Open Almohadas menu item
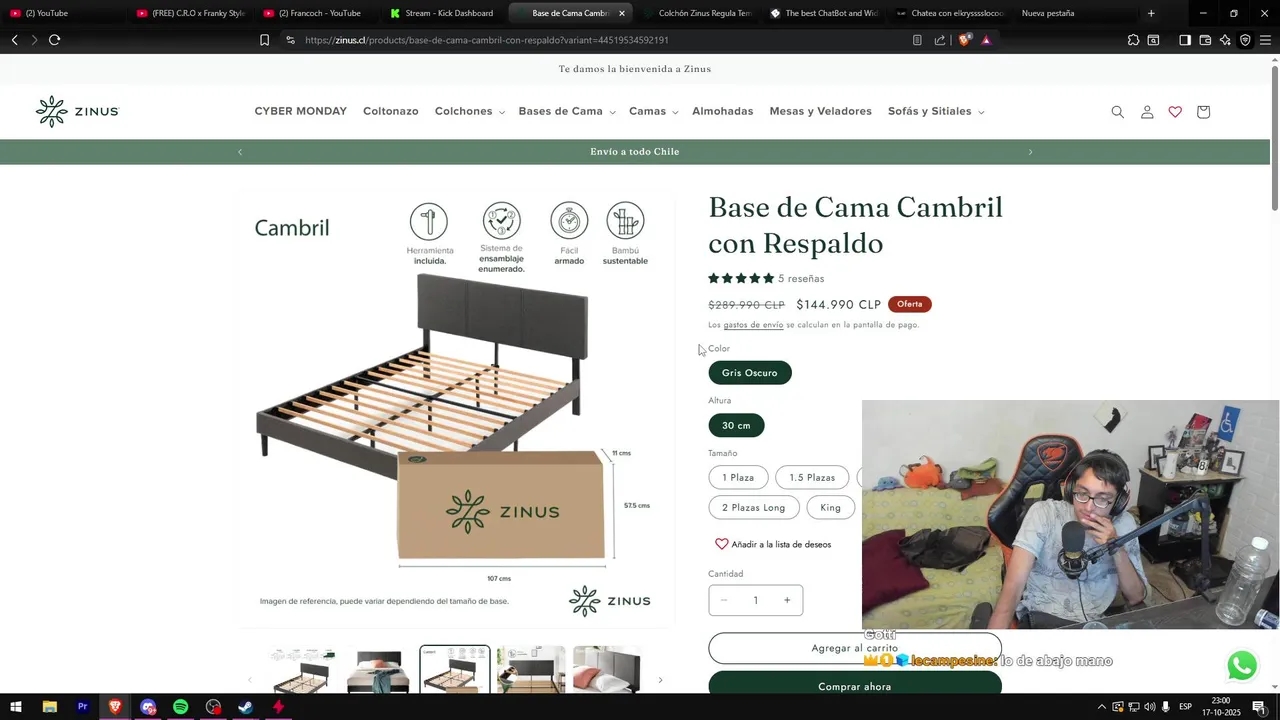The height and width of the screenshot is (720, 1280). [x=723, y=111]
